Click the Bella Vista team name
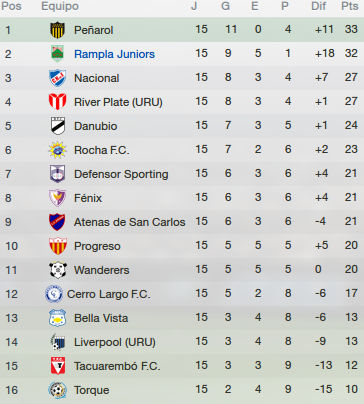The image size is (364, 404). coord(101,318)
